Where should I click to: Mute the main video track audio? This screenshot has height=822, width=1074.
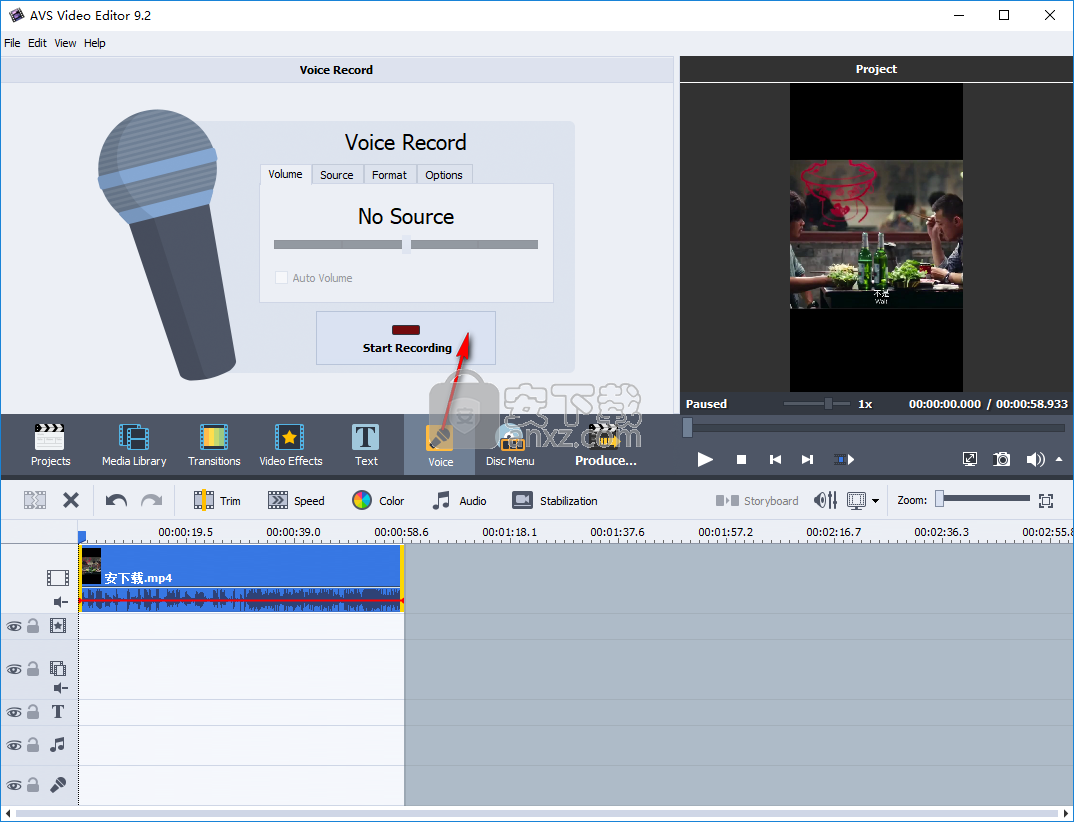[x=61, y=602]
